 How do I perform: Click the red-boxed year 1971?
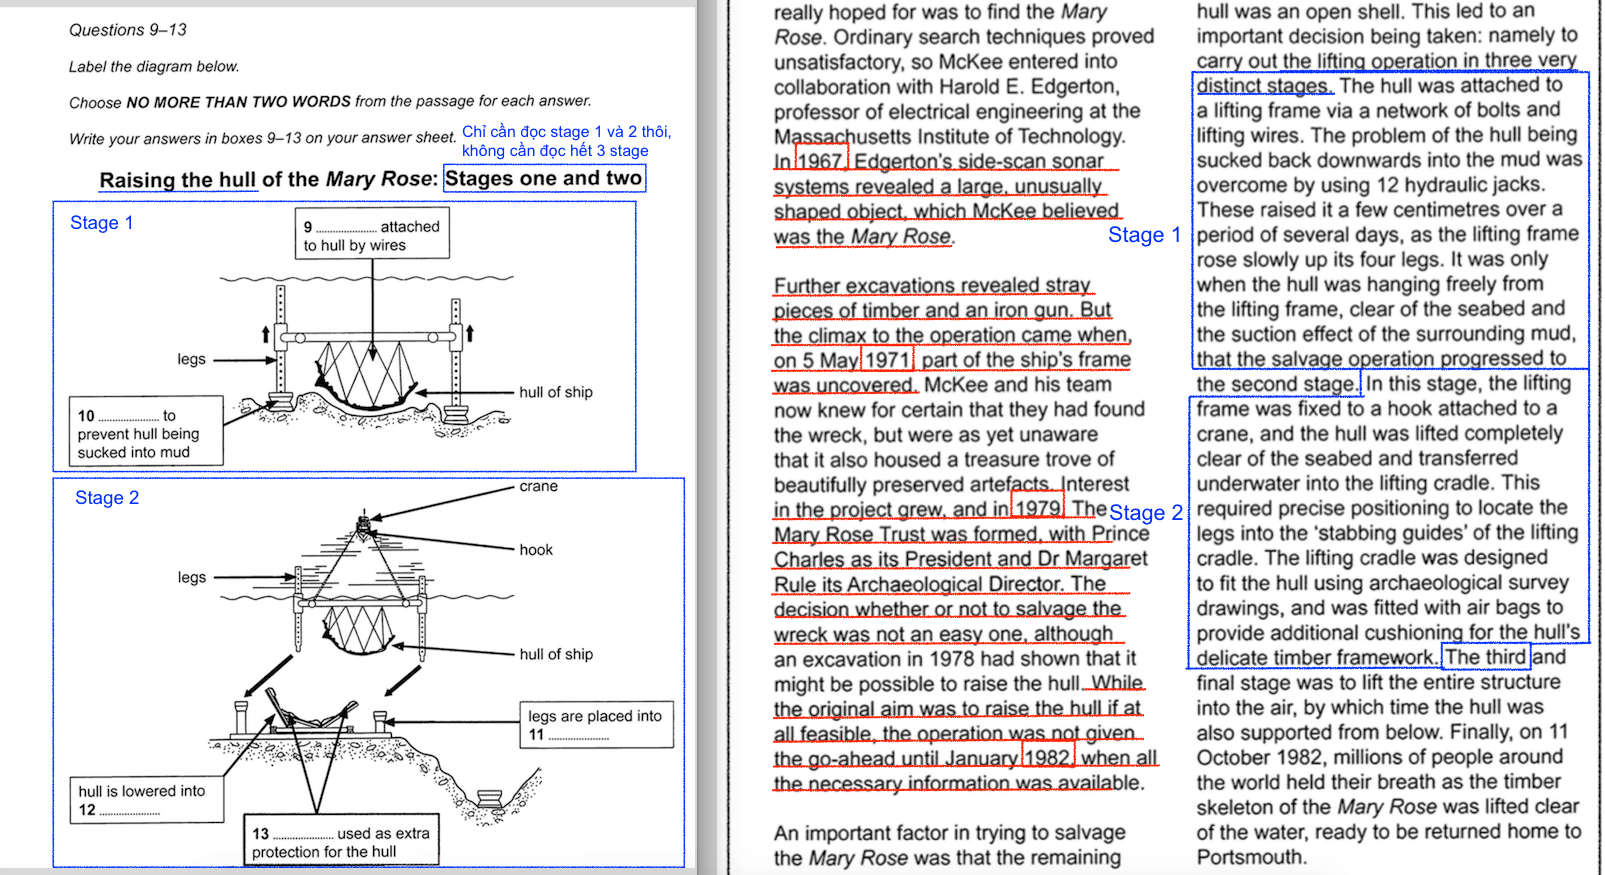tap(887, 360)
